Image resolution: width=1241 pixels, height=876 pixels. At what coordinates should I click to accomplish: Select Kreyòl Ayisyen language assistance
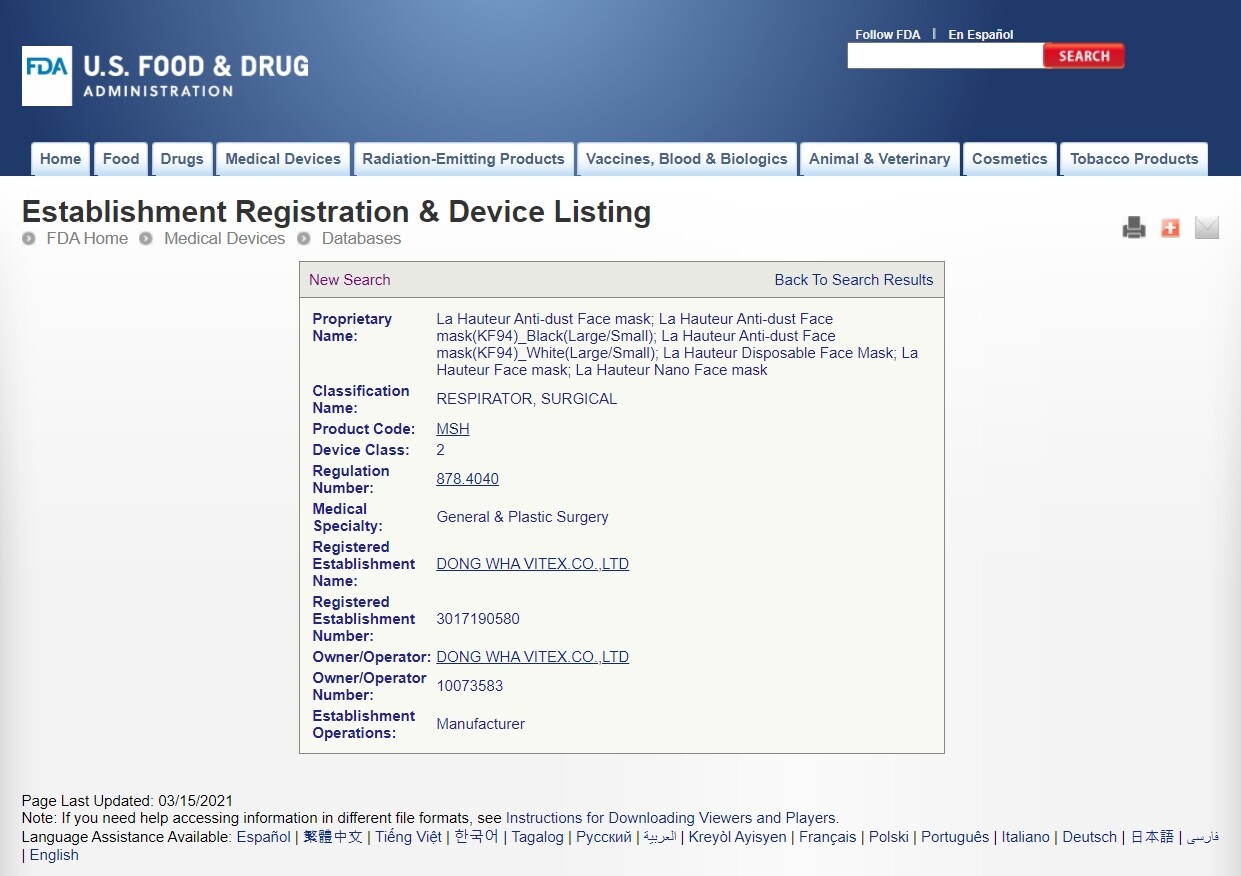(x=738, y=837)
